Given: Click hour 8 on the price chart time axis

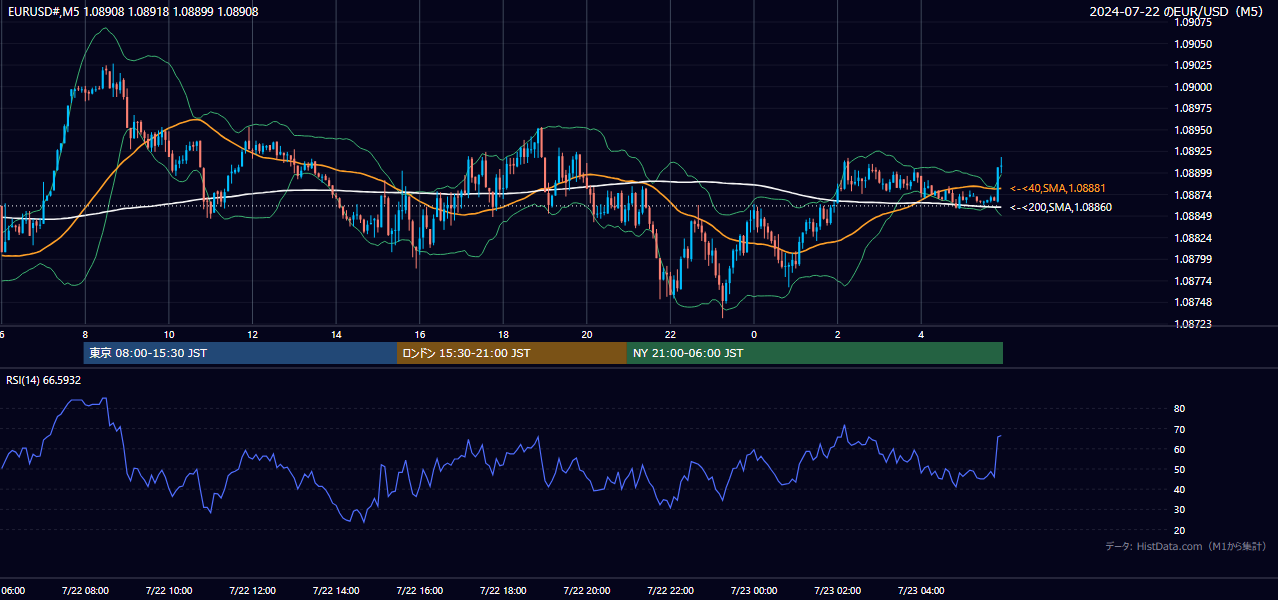Looking at the screenshot, I should click(85, 335).
